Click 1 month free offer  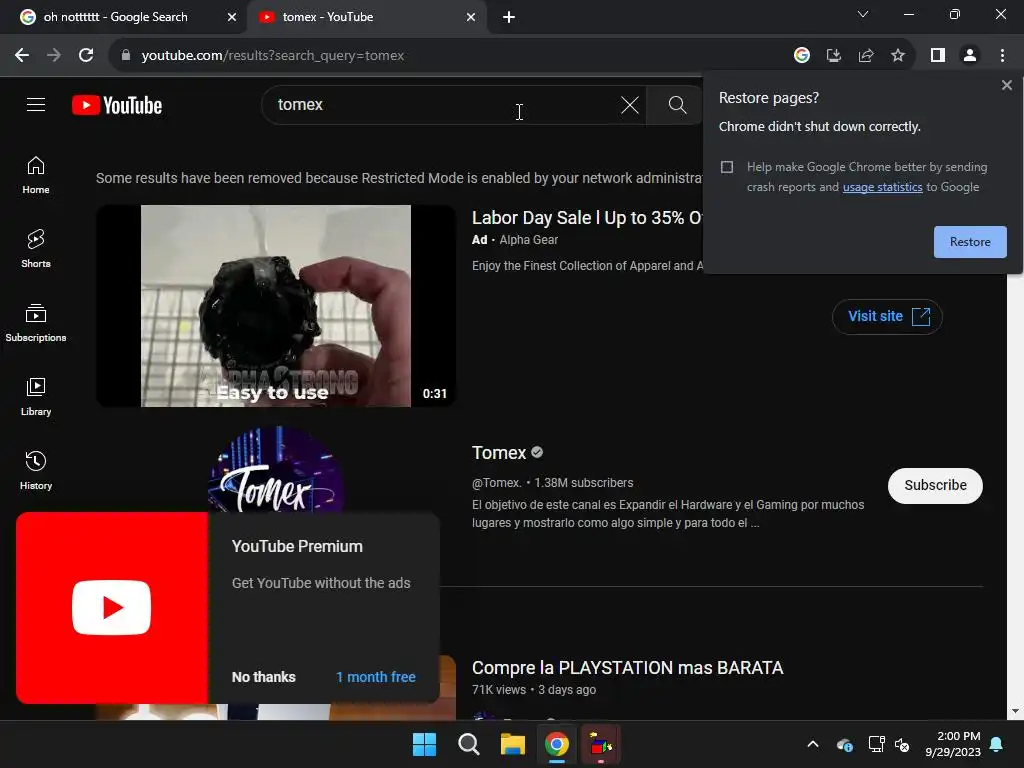(376, 677)
